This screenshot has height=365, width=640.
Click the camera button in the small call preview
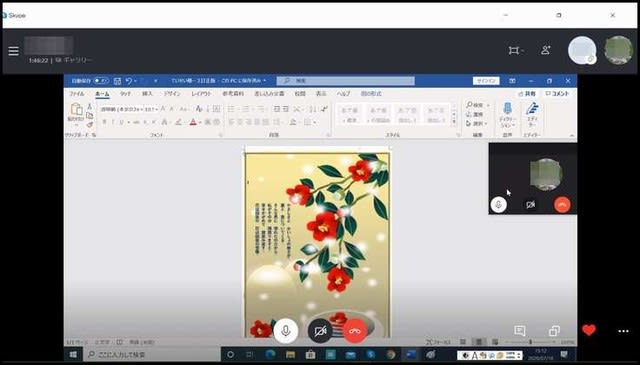[530, 205]
